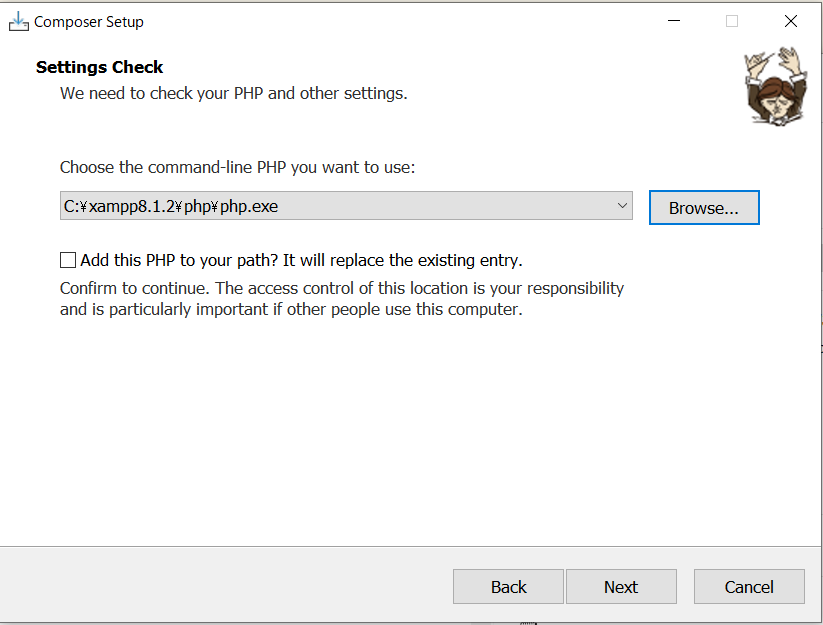Click the "We need to check your PHP" description
This screenshot has height=625, width=823.
[233, 93]
